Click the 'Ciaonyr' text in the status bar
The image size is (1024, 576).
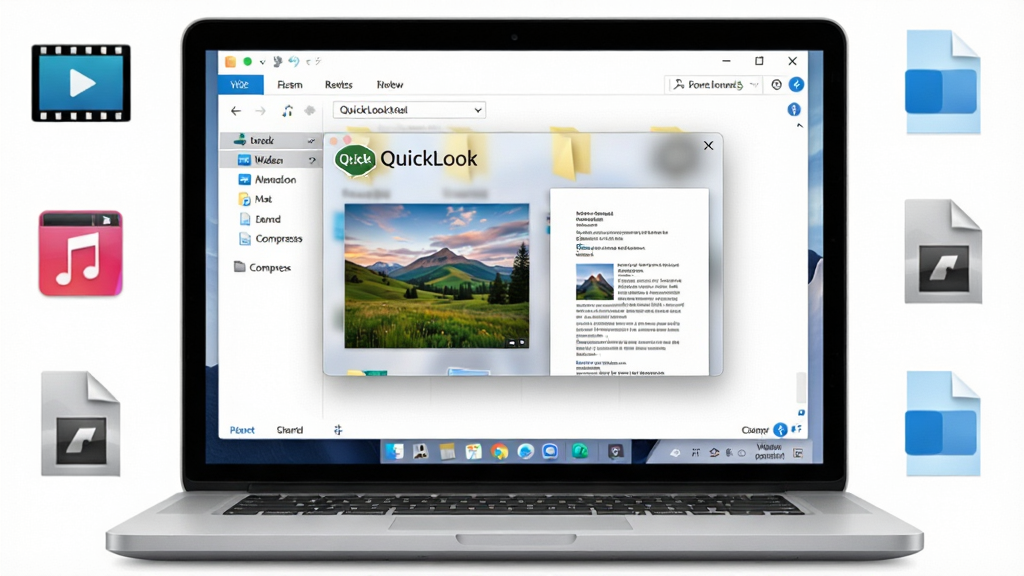point(755,430)
